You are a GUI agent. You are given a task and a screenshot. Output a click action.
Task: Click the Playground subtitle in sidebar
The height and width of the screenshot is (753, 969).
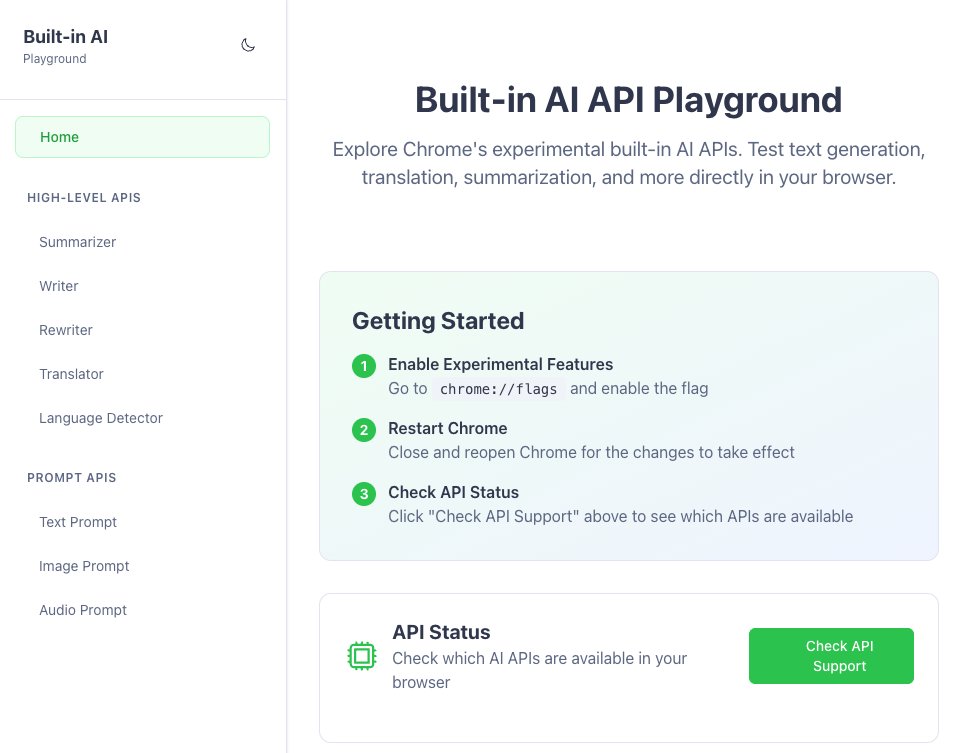click(54, 59)
